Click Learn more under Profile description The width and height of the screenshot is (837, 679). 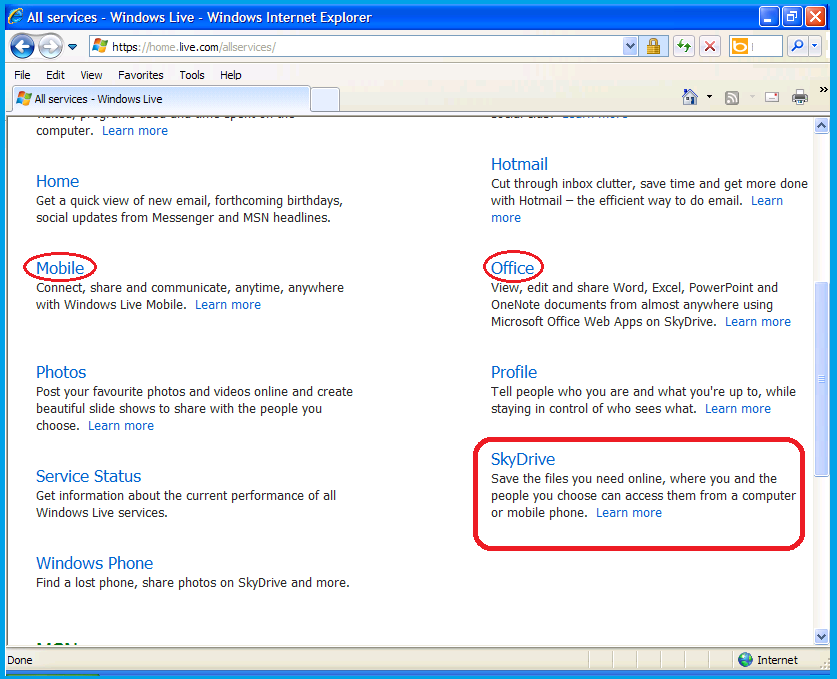738,409
